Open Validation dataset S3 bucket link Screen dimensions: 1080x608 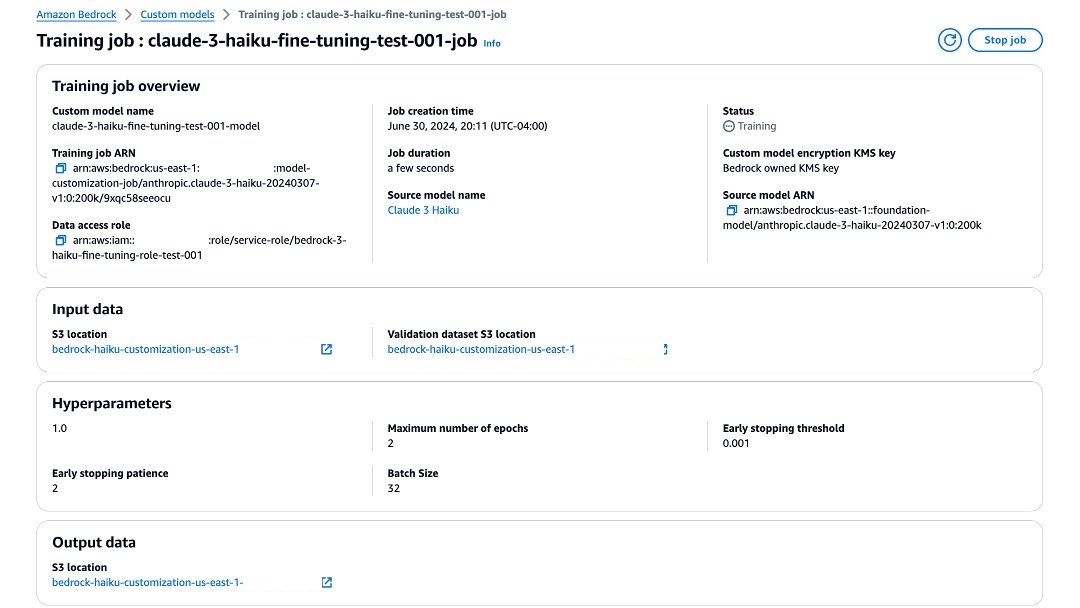pos(481,350)
